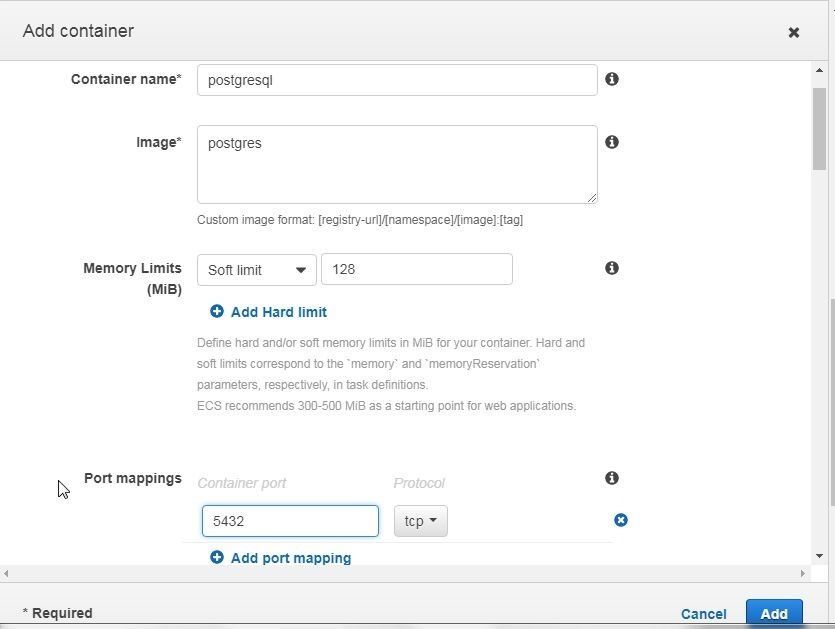The image size is (835, 629).
Task: Click the info icon for Port mappings
Action: click(612, 478)
